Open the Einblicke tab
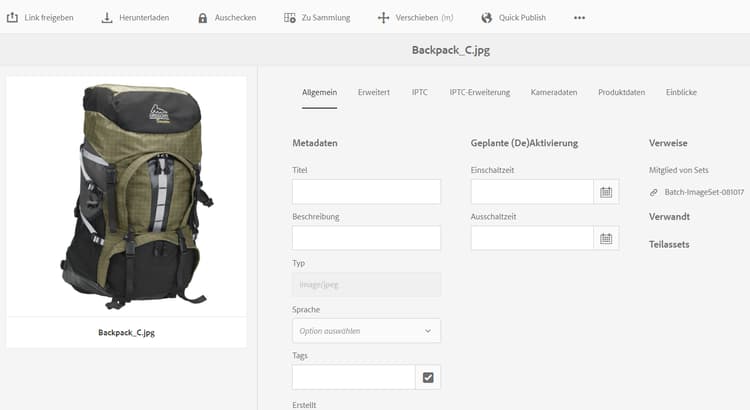 [x=681, y=92]
